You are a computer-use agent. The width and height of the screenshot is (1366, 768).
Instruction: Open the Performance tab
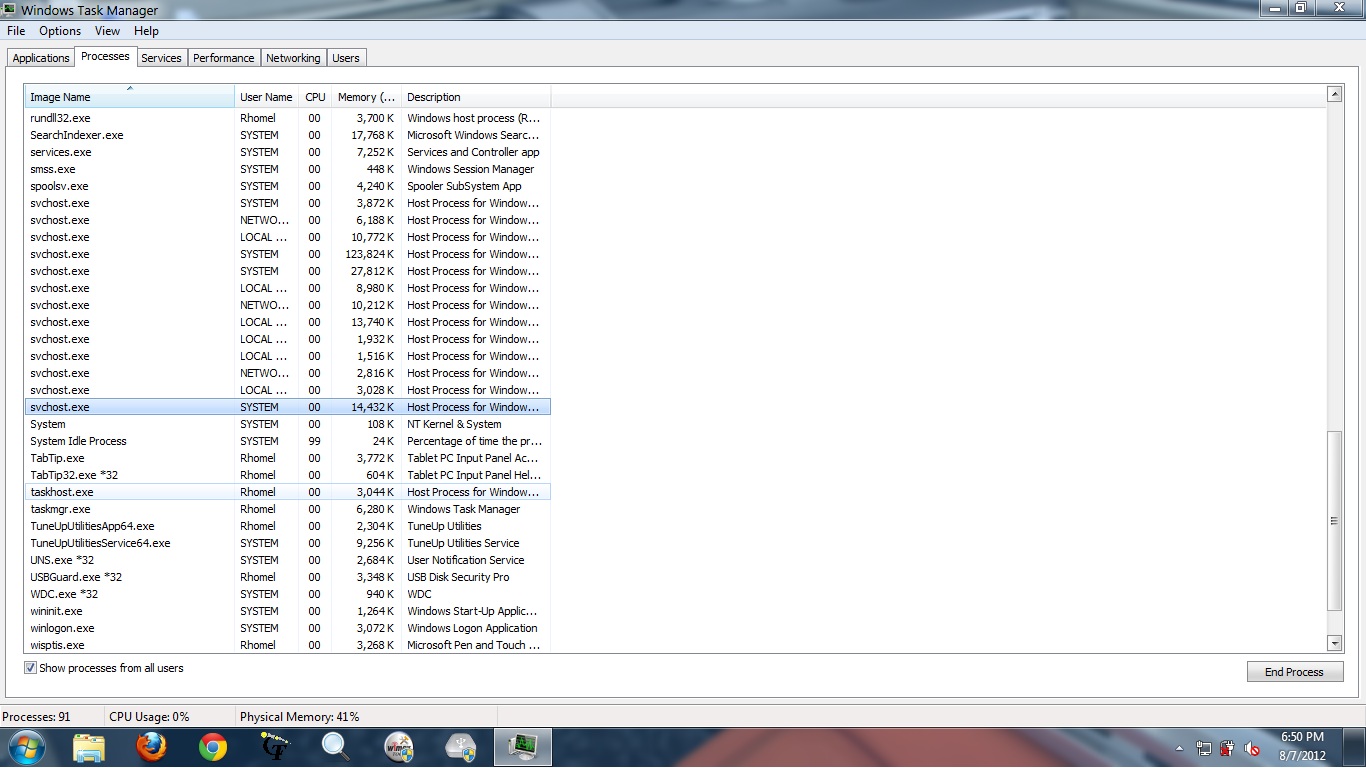click(x=224, y=58)
